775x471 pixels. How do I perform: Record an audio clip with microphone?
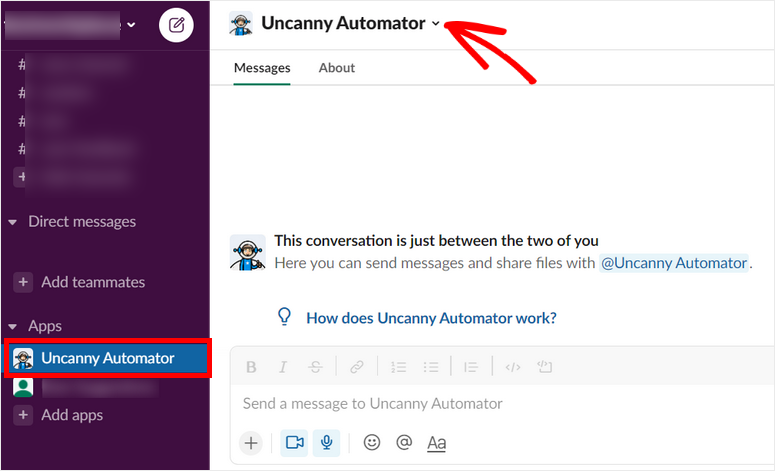pyautogui.click(x=327, y=442)
